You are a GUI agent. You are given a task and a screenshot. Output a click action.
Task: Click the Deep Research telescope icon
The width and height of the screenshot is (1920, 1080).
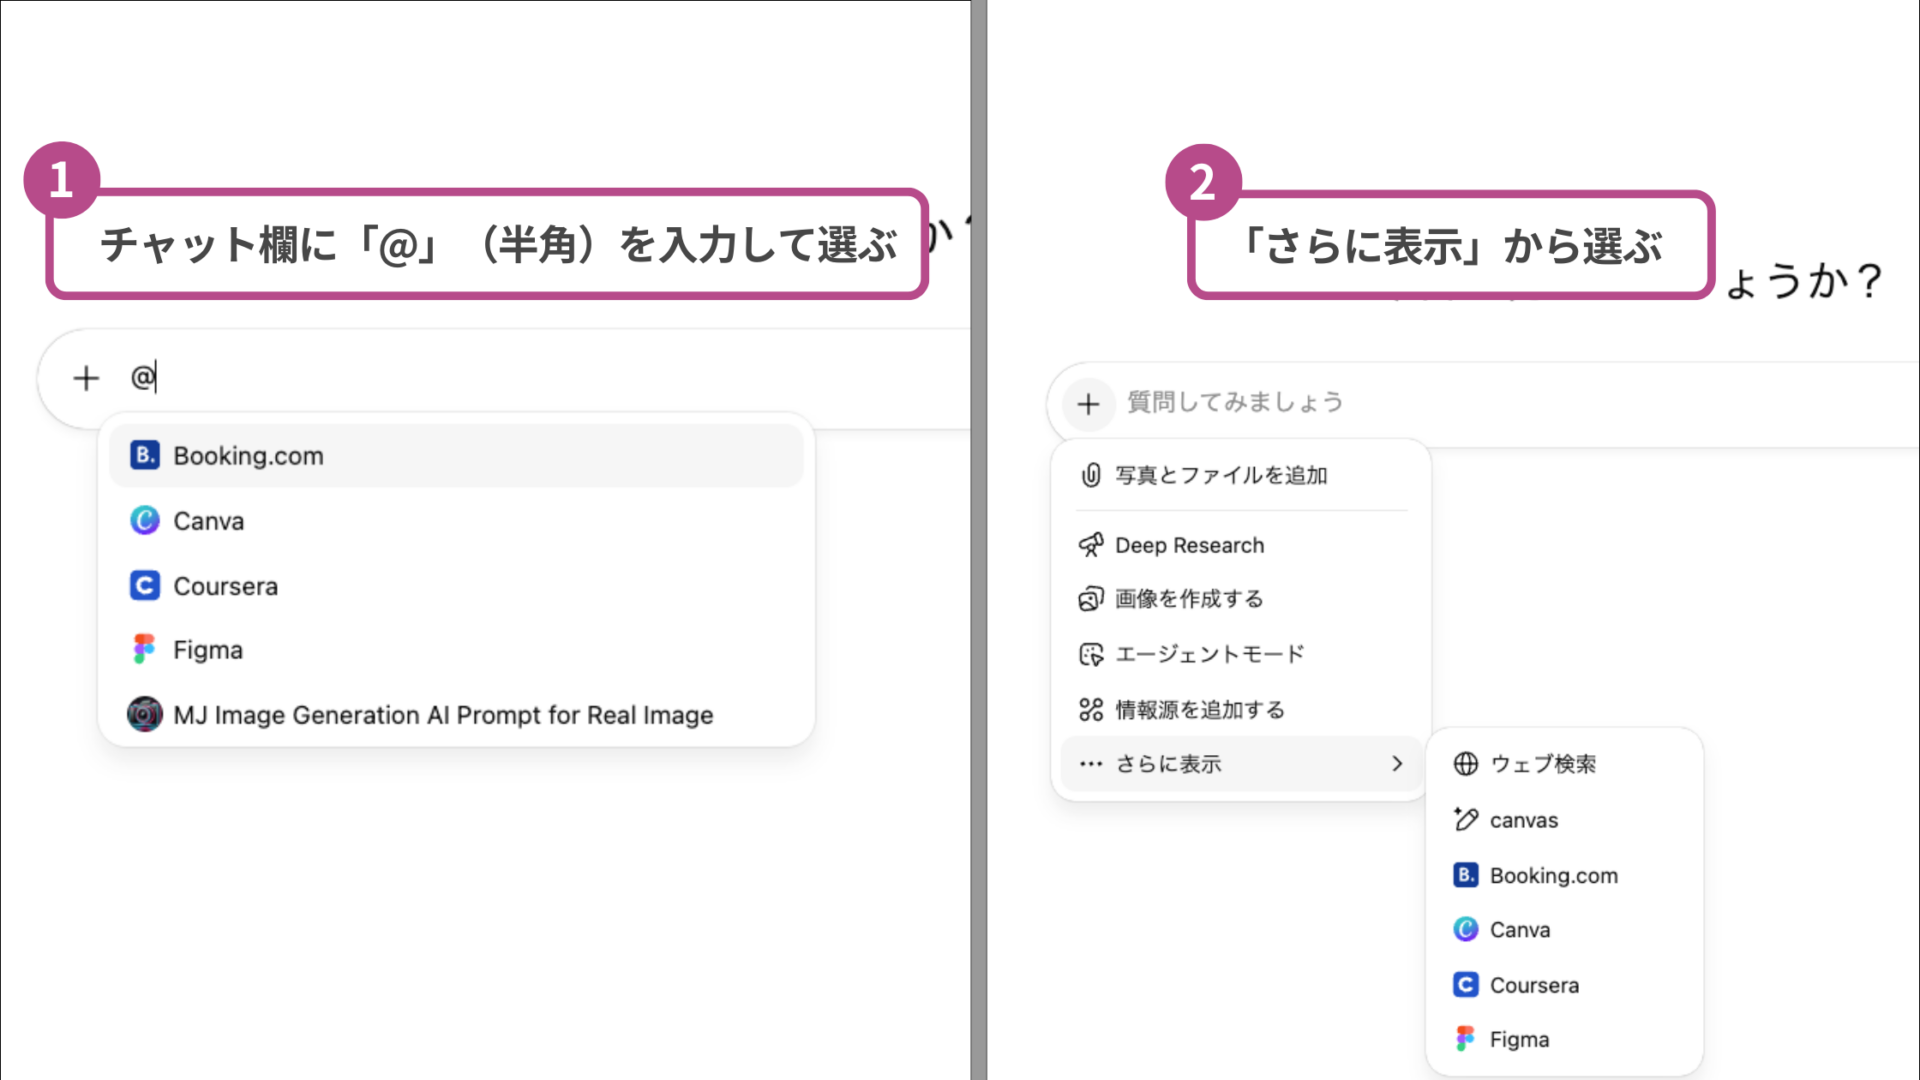click(1092, 545)
